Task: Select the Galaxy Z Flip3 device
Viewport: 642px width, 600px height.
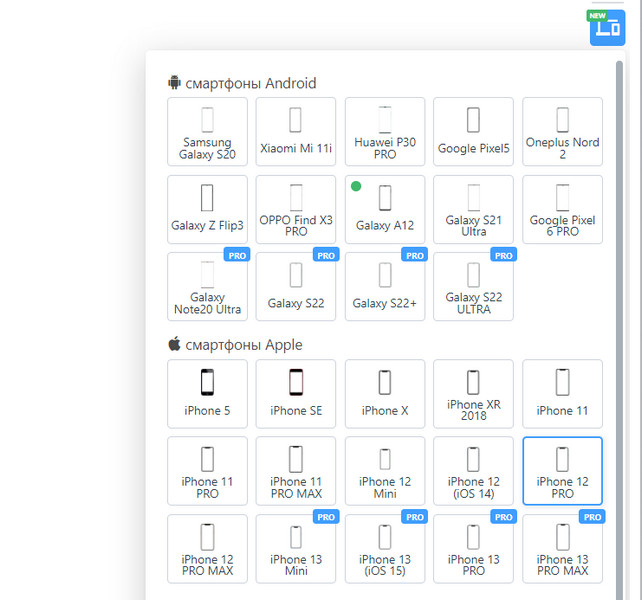Action: 207,209
